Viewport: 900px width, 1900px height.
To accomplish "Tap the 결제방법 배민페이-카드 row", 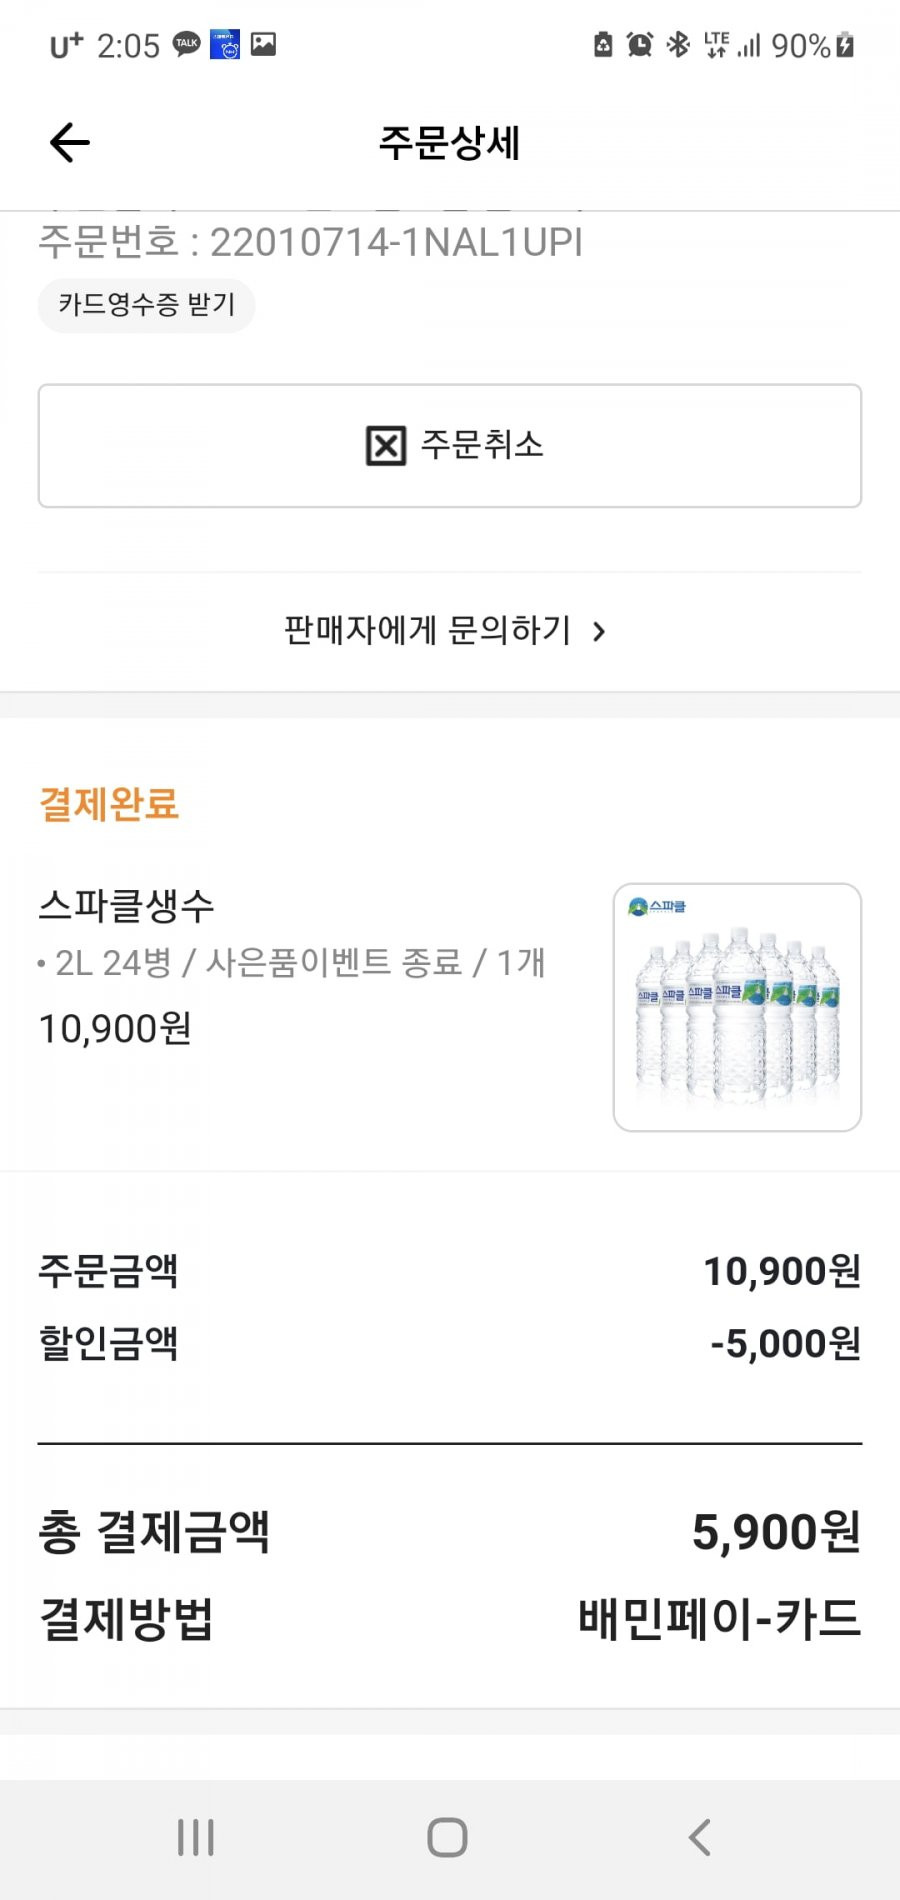I will 450,1619.
